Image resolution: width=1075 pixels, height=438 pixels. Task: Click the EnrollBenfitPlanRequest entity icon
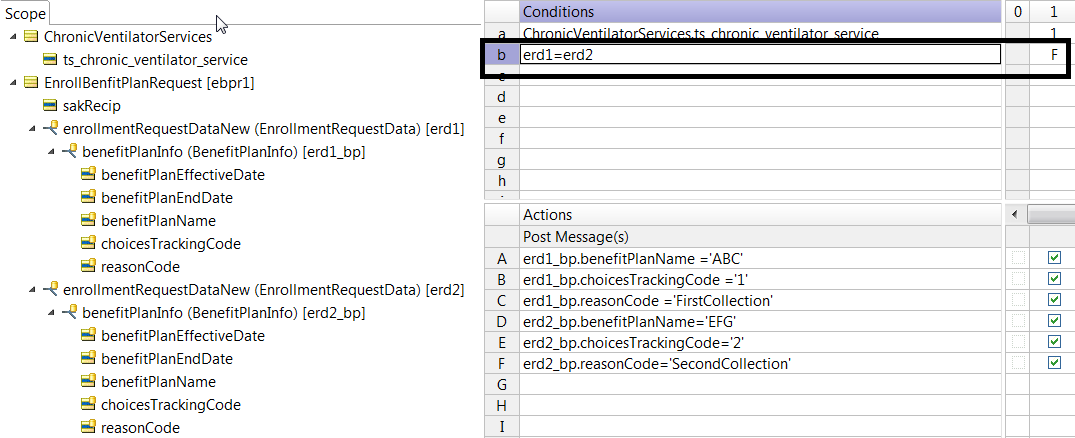(31, 83)
